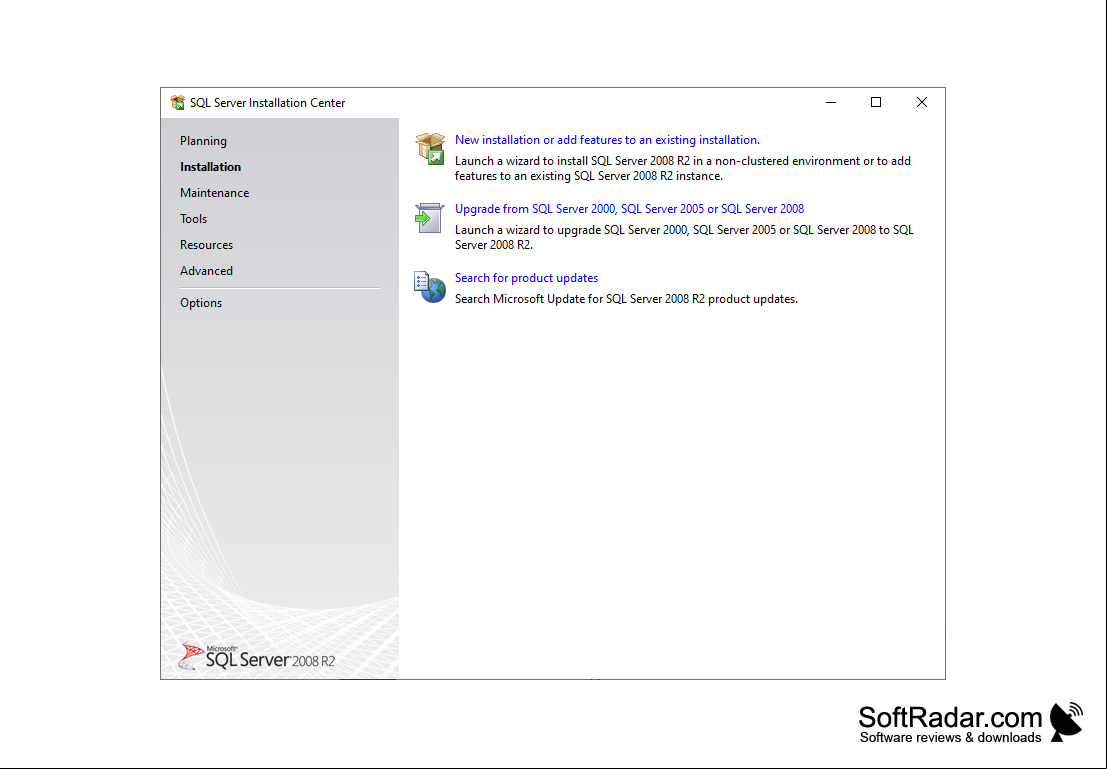Show the Resources section
Screen dimensions: 1107x769
pyautogui.click(x=206, y=245)
